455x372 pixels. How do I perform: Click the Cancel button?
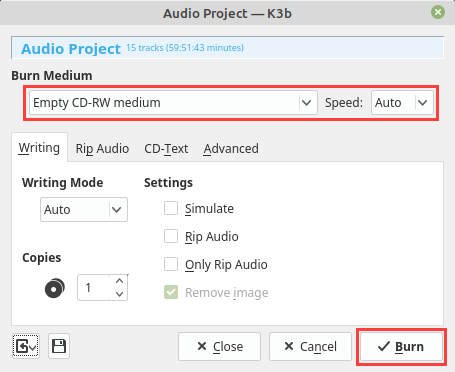[x=310, y=347]
